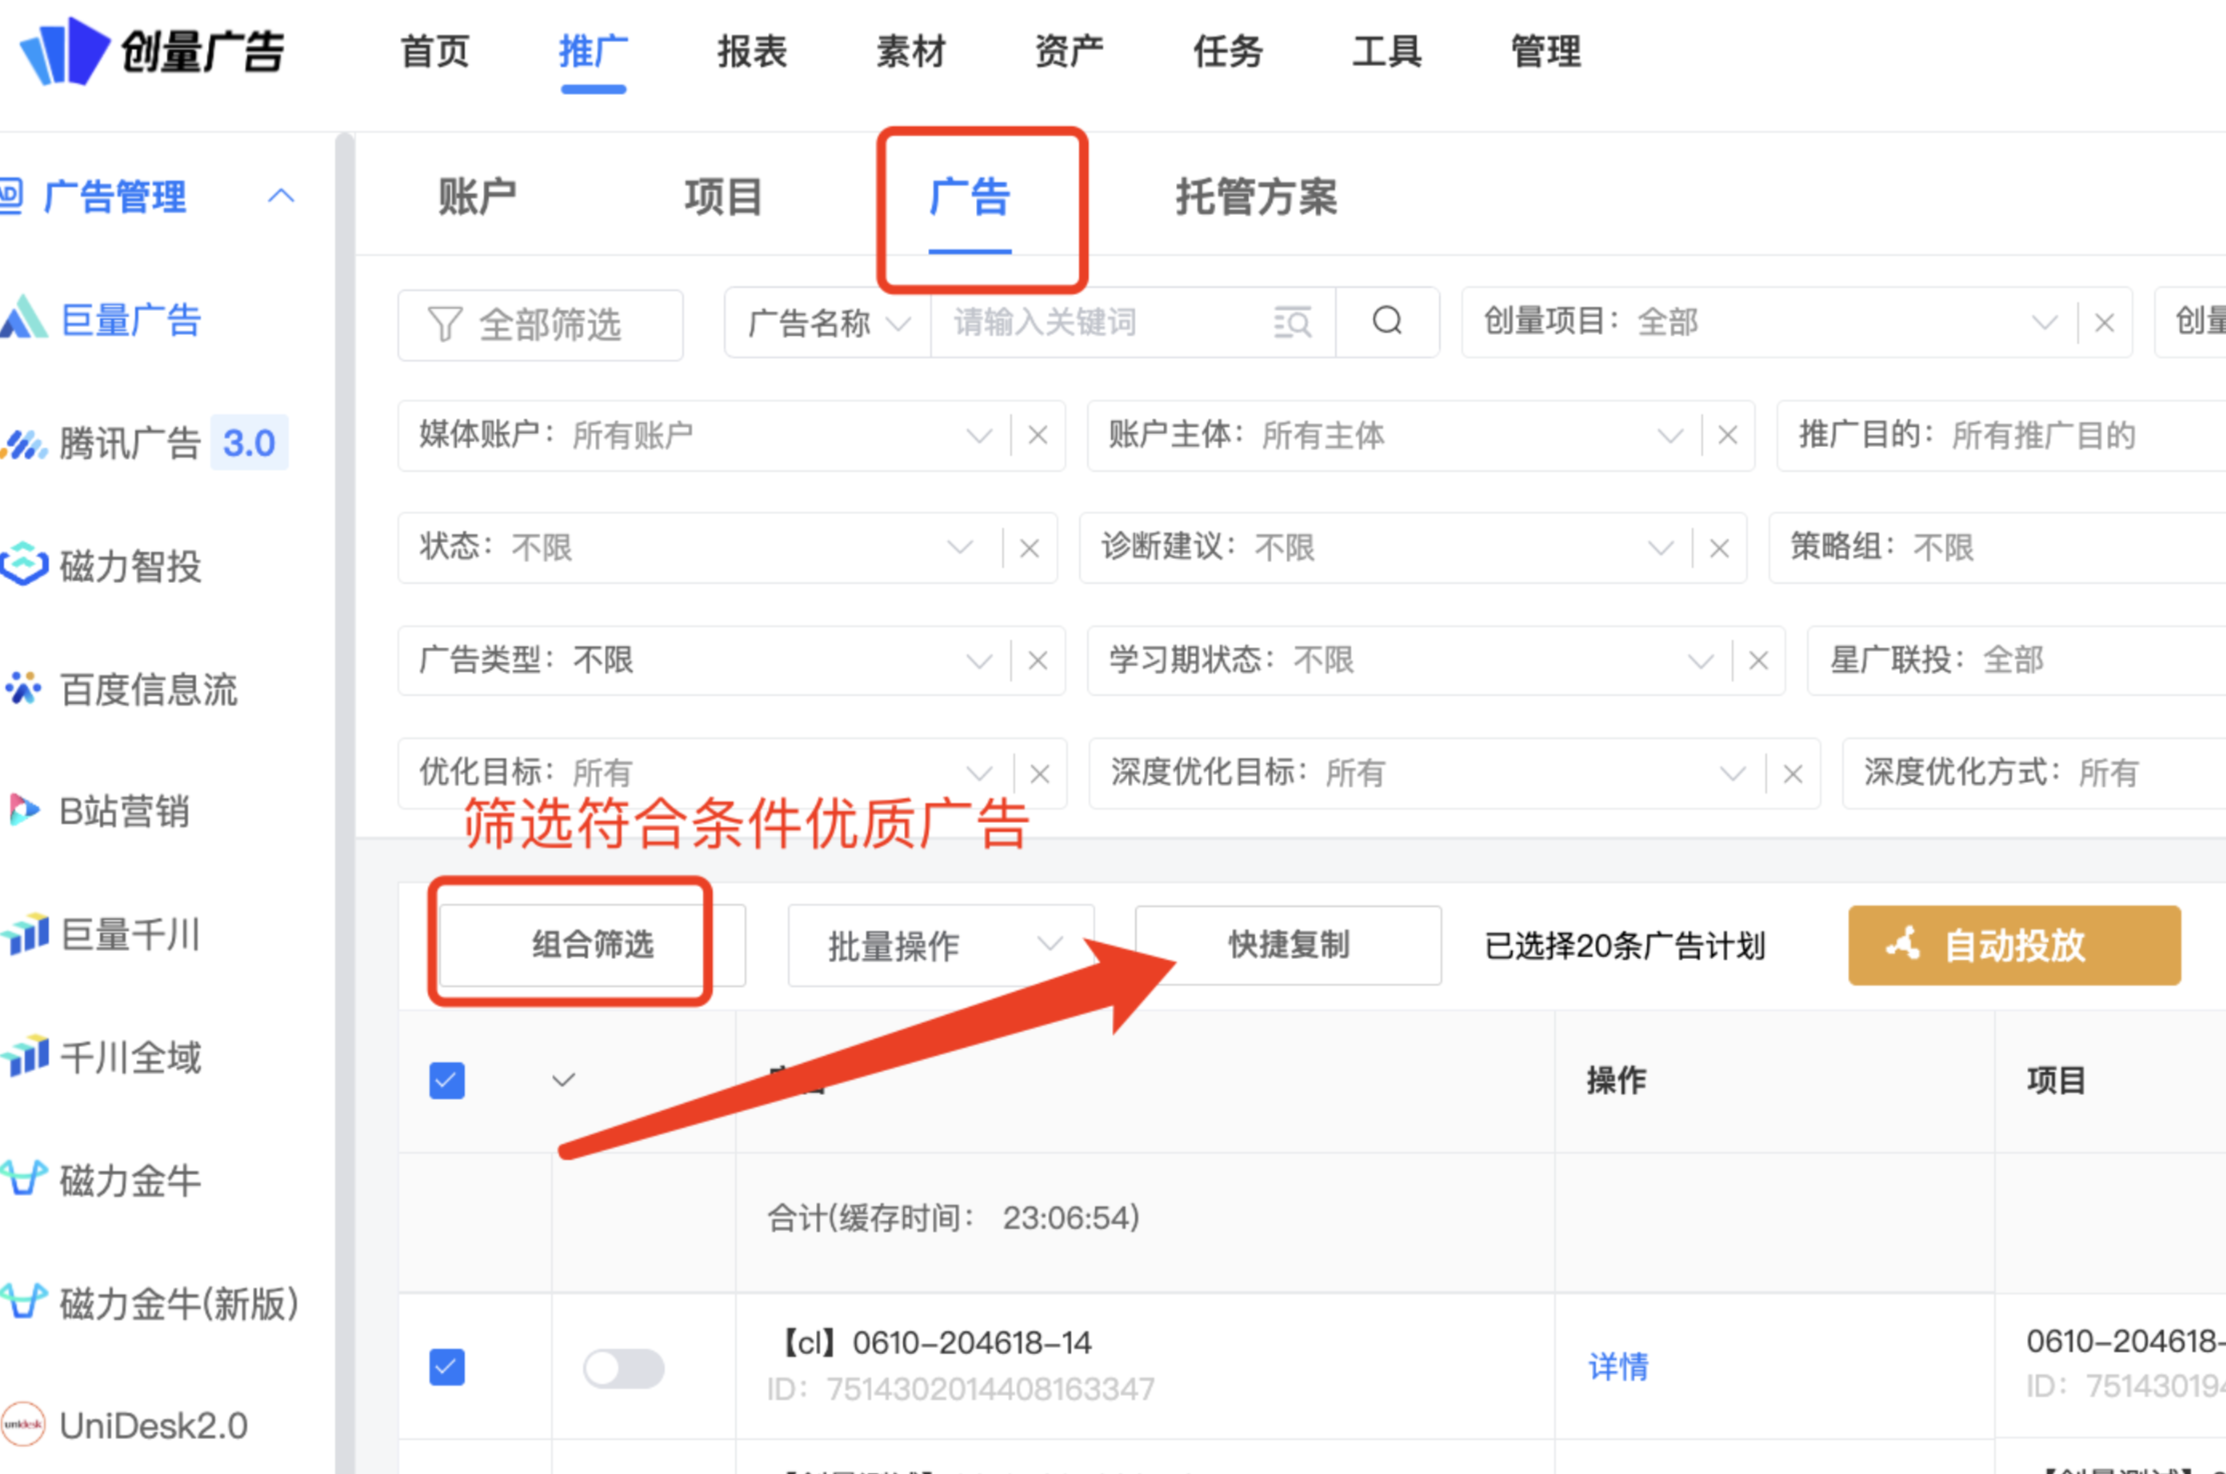Clear the 学习期状态 filter
This screenshot has width=2226, height=1474.
pyautogui.click(x=1758, y=660)
